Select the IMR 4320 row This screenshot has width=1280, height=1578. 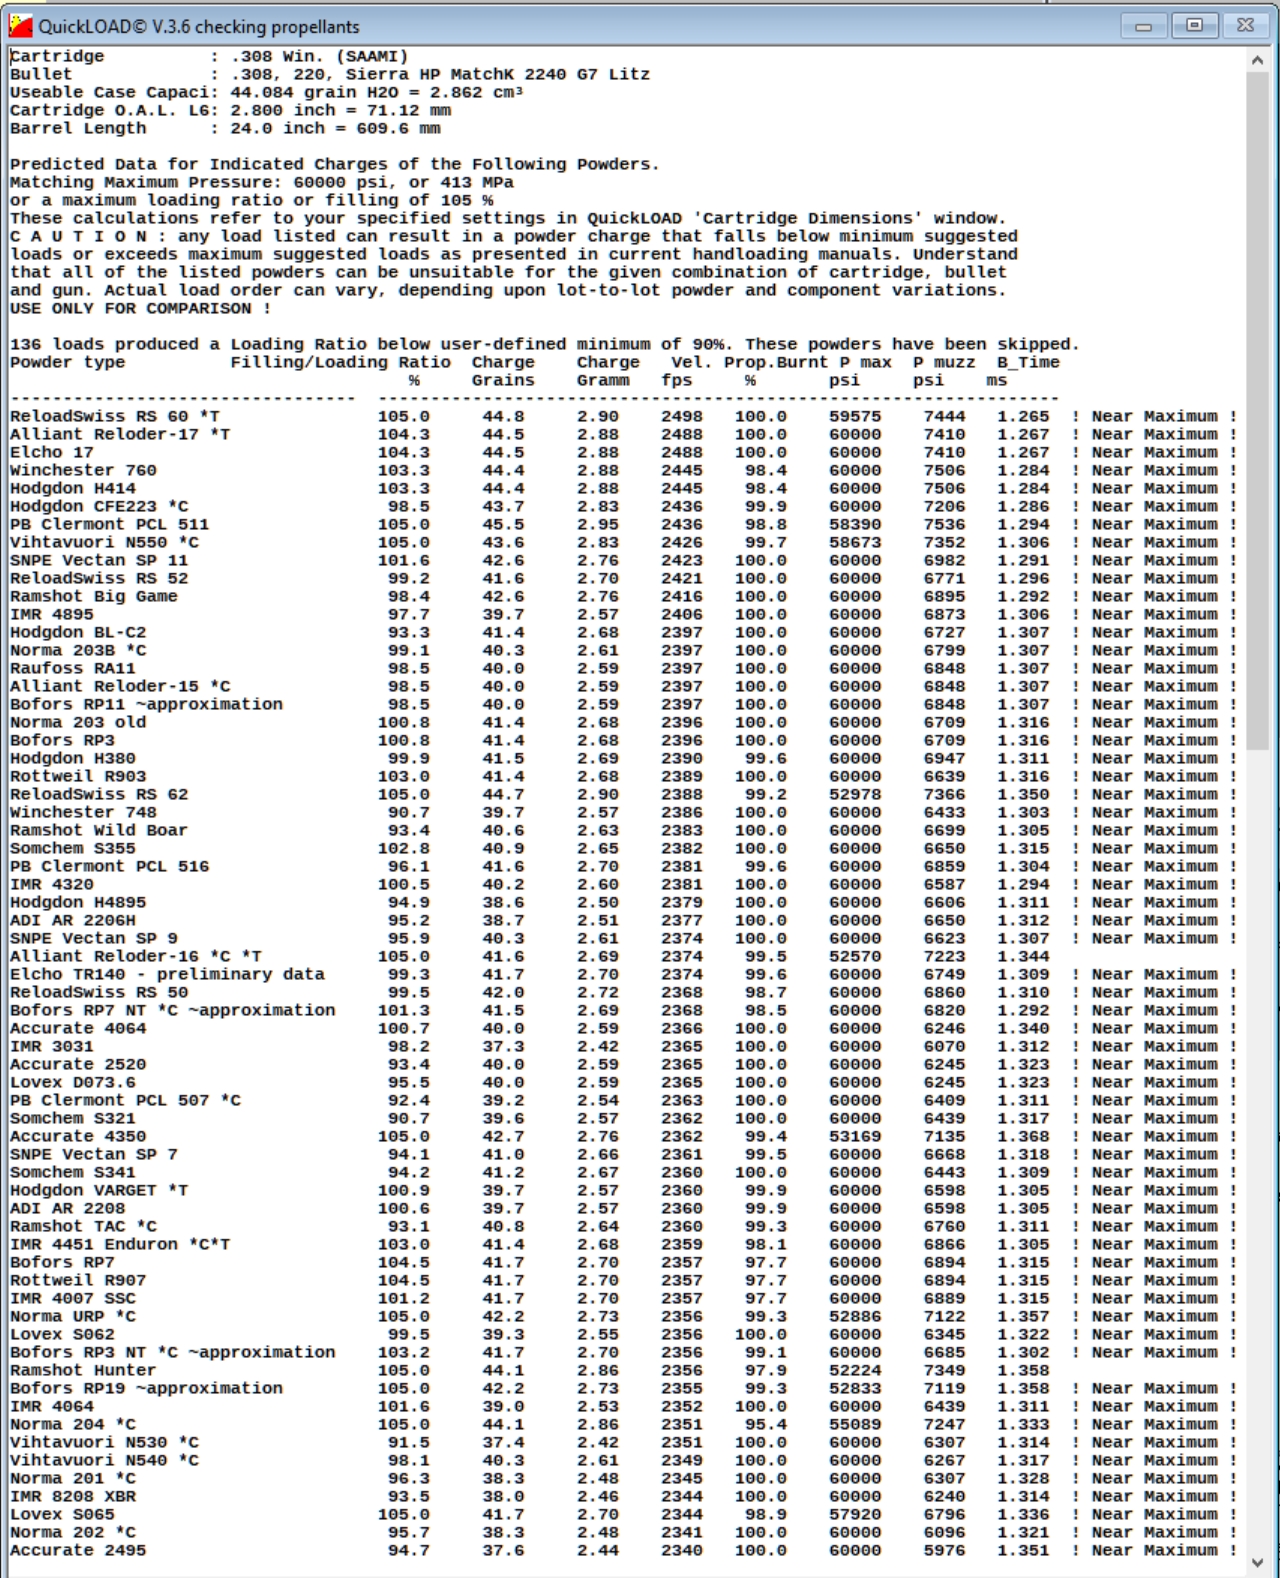tap(623, 885)
